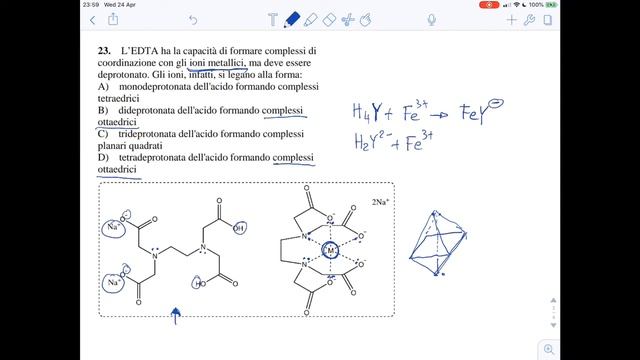Tap answer A) 'monodeprotonata' line
The height and width of the screenshot is (360, 640).
pos(208,87)
